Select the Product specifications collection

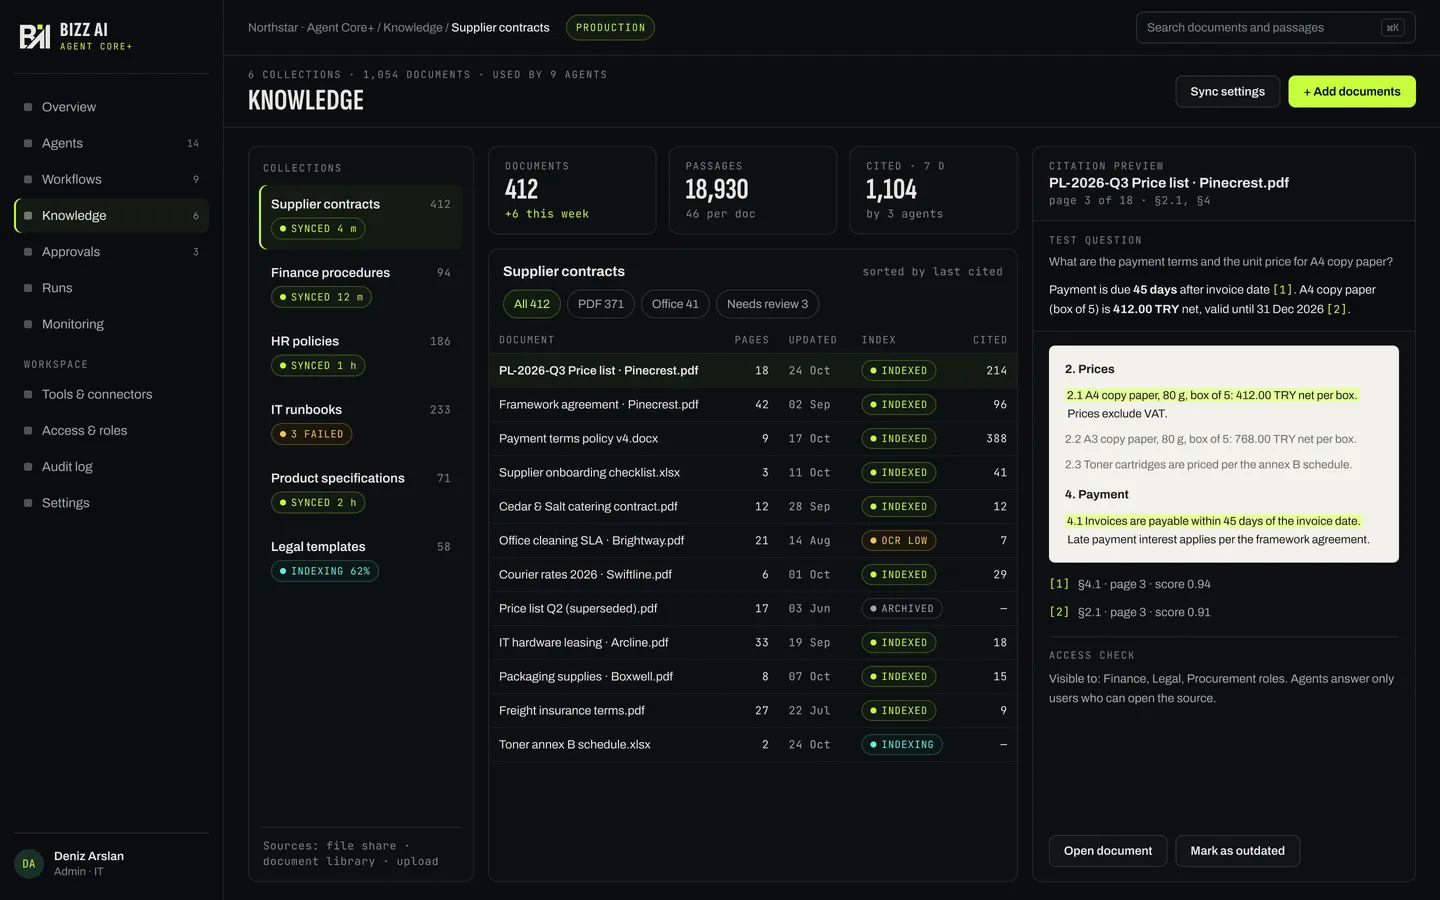point(361,491)
